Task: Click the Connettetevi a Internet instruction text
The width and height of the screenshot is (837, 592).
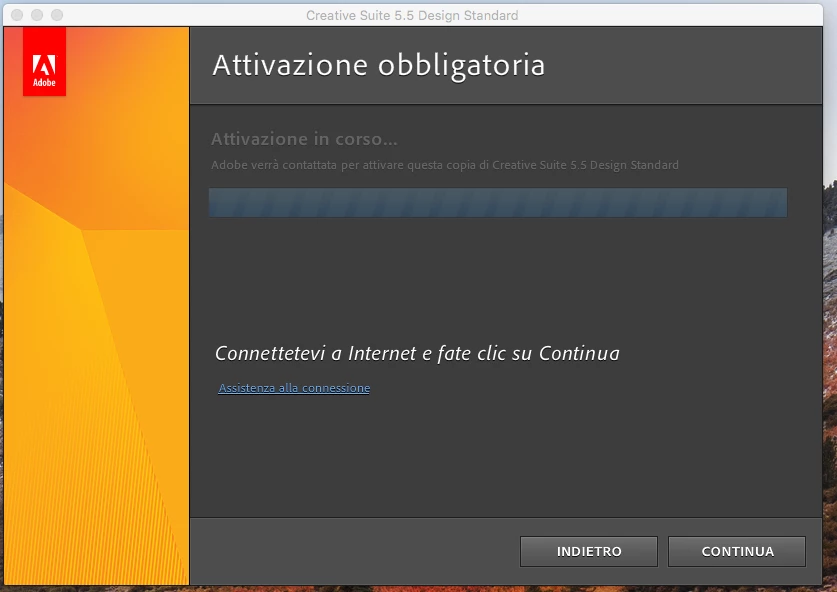Action: pyautogui.click(x=417, y=353)
